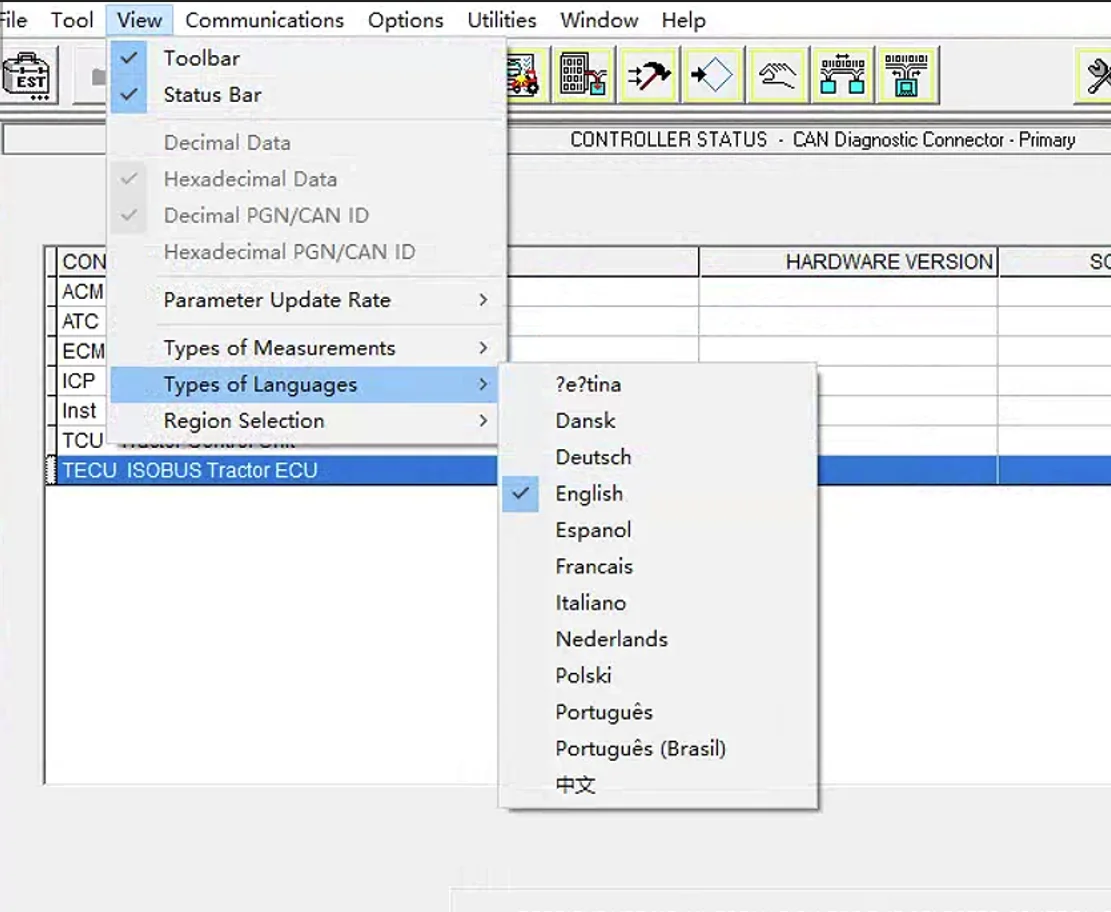Viewport: 1111px width, 912px height.
Task: Toggle the Status Bar visibility option
Action: tap(212, 95)
